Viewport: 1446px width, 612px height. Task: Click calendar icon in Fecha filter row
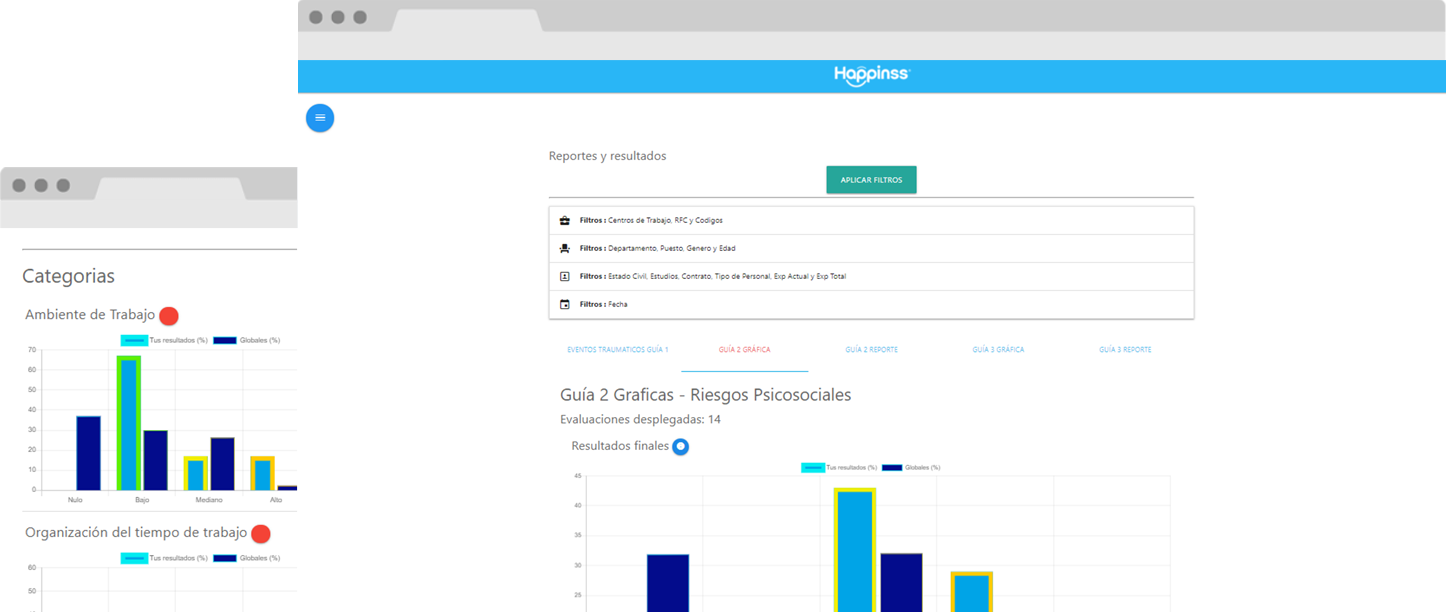pos(564,304)
